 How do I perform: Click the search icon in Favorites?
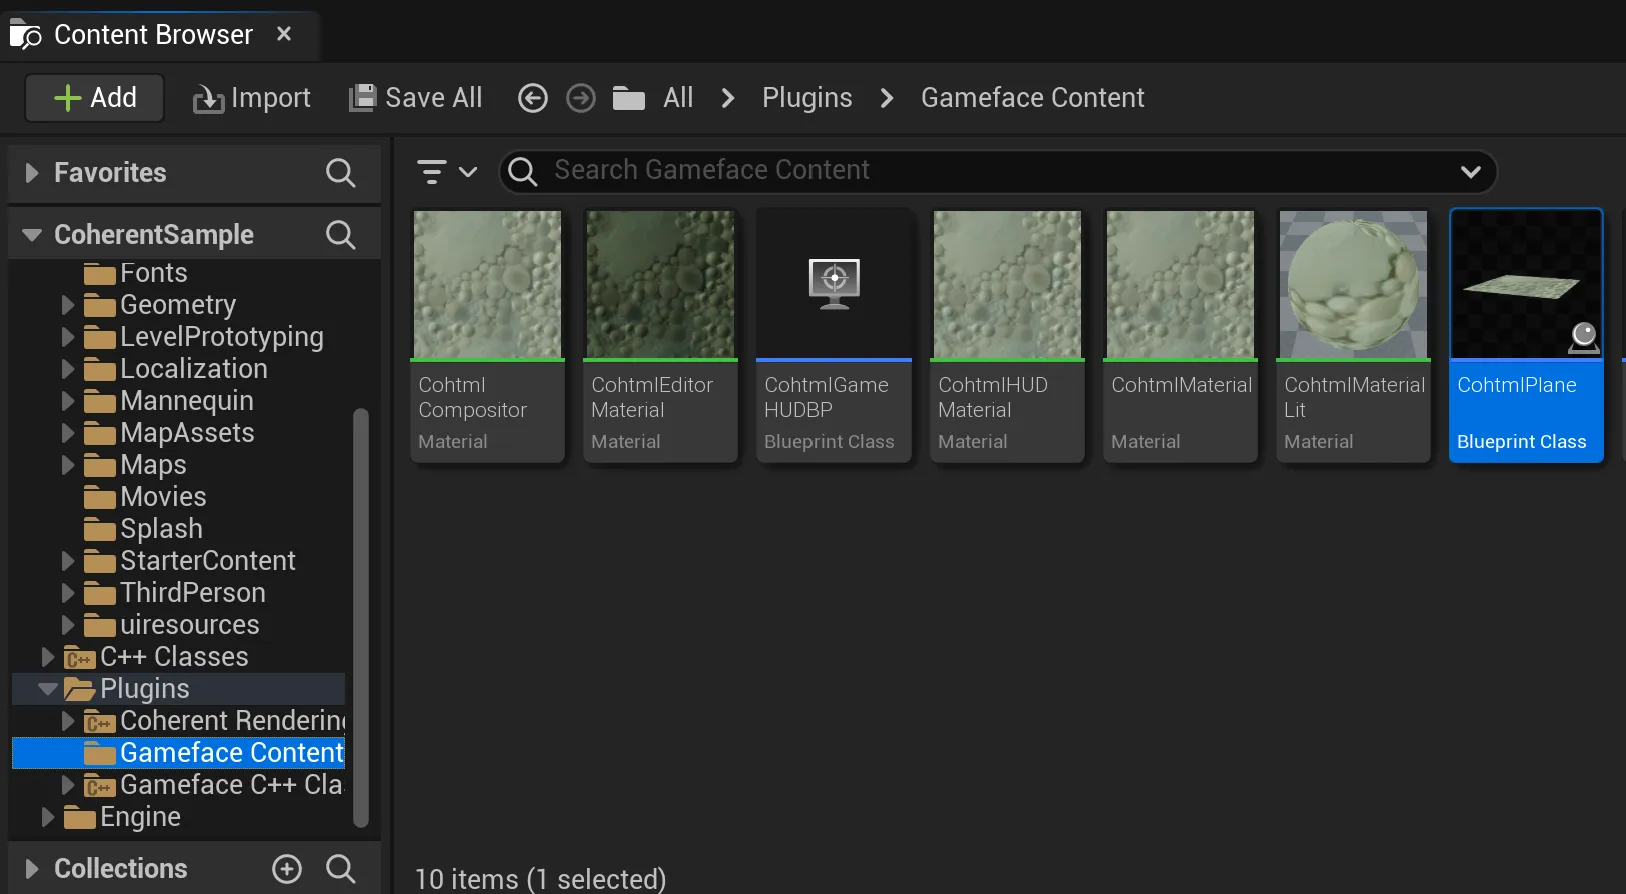(x=340, y=173)
